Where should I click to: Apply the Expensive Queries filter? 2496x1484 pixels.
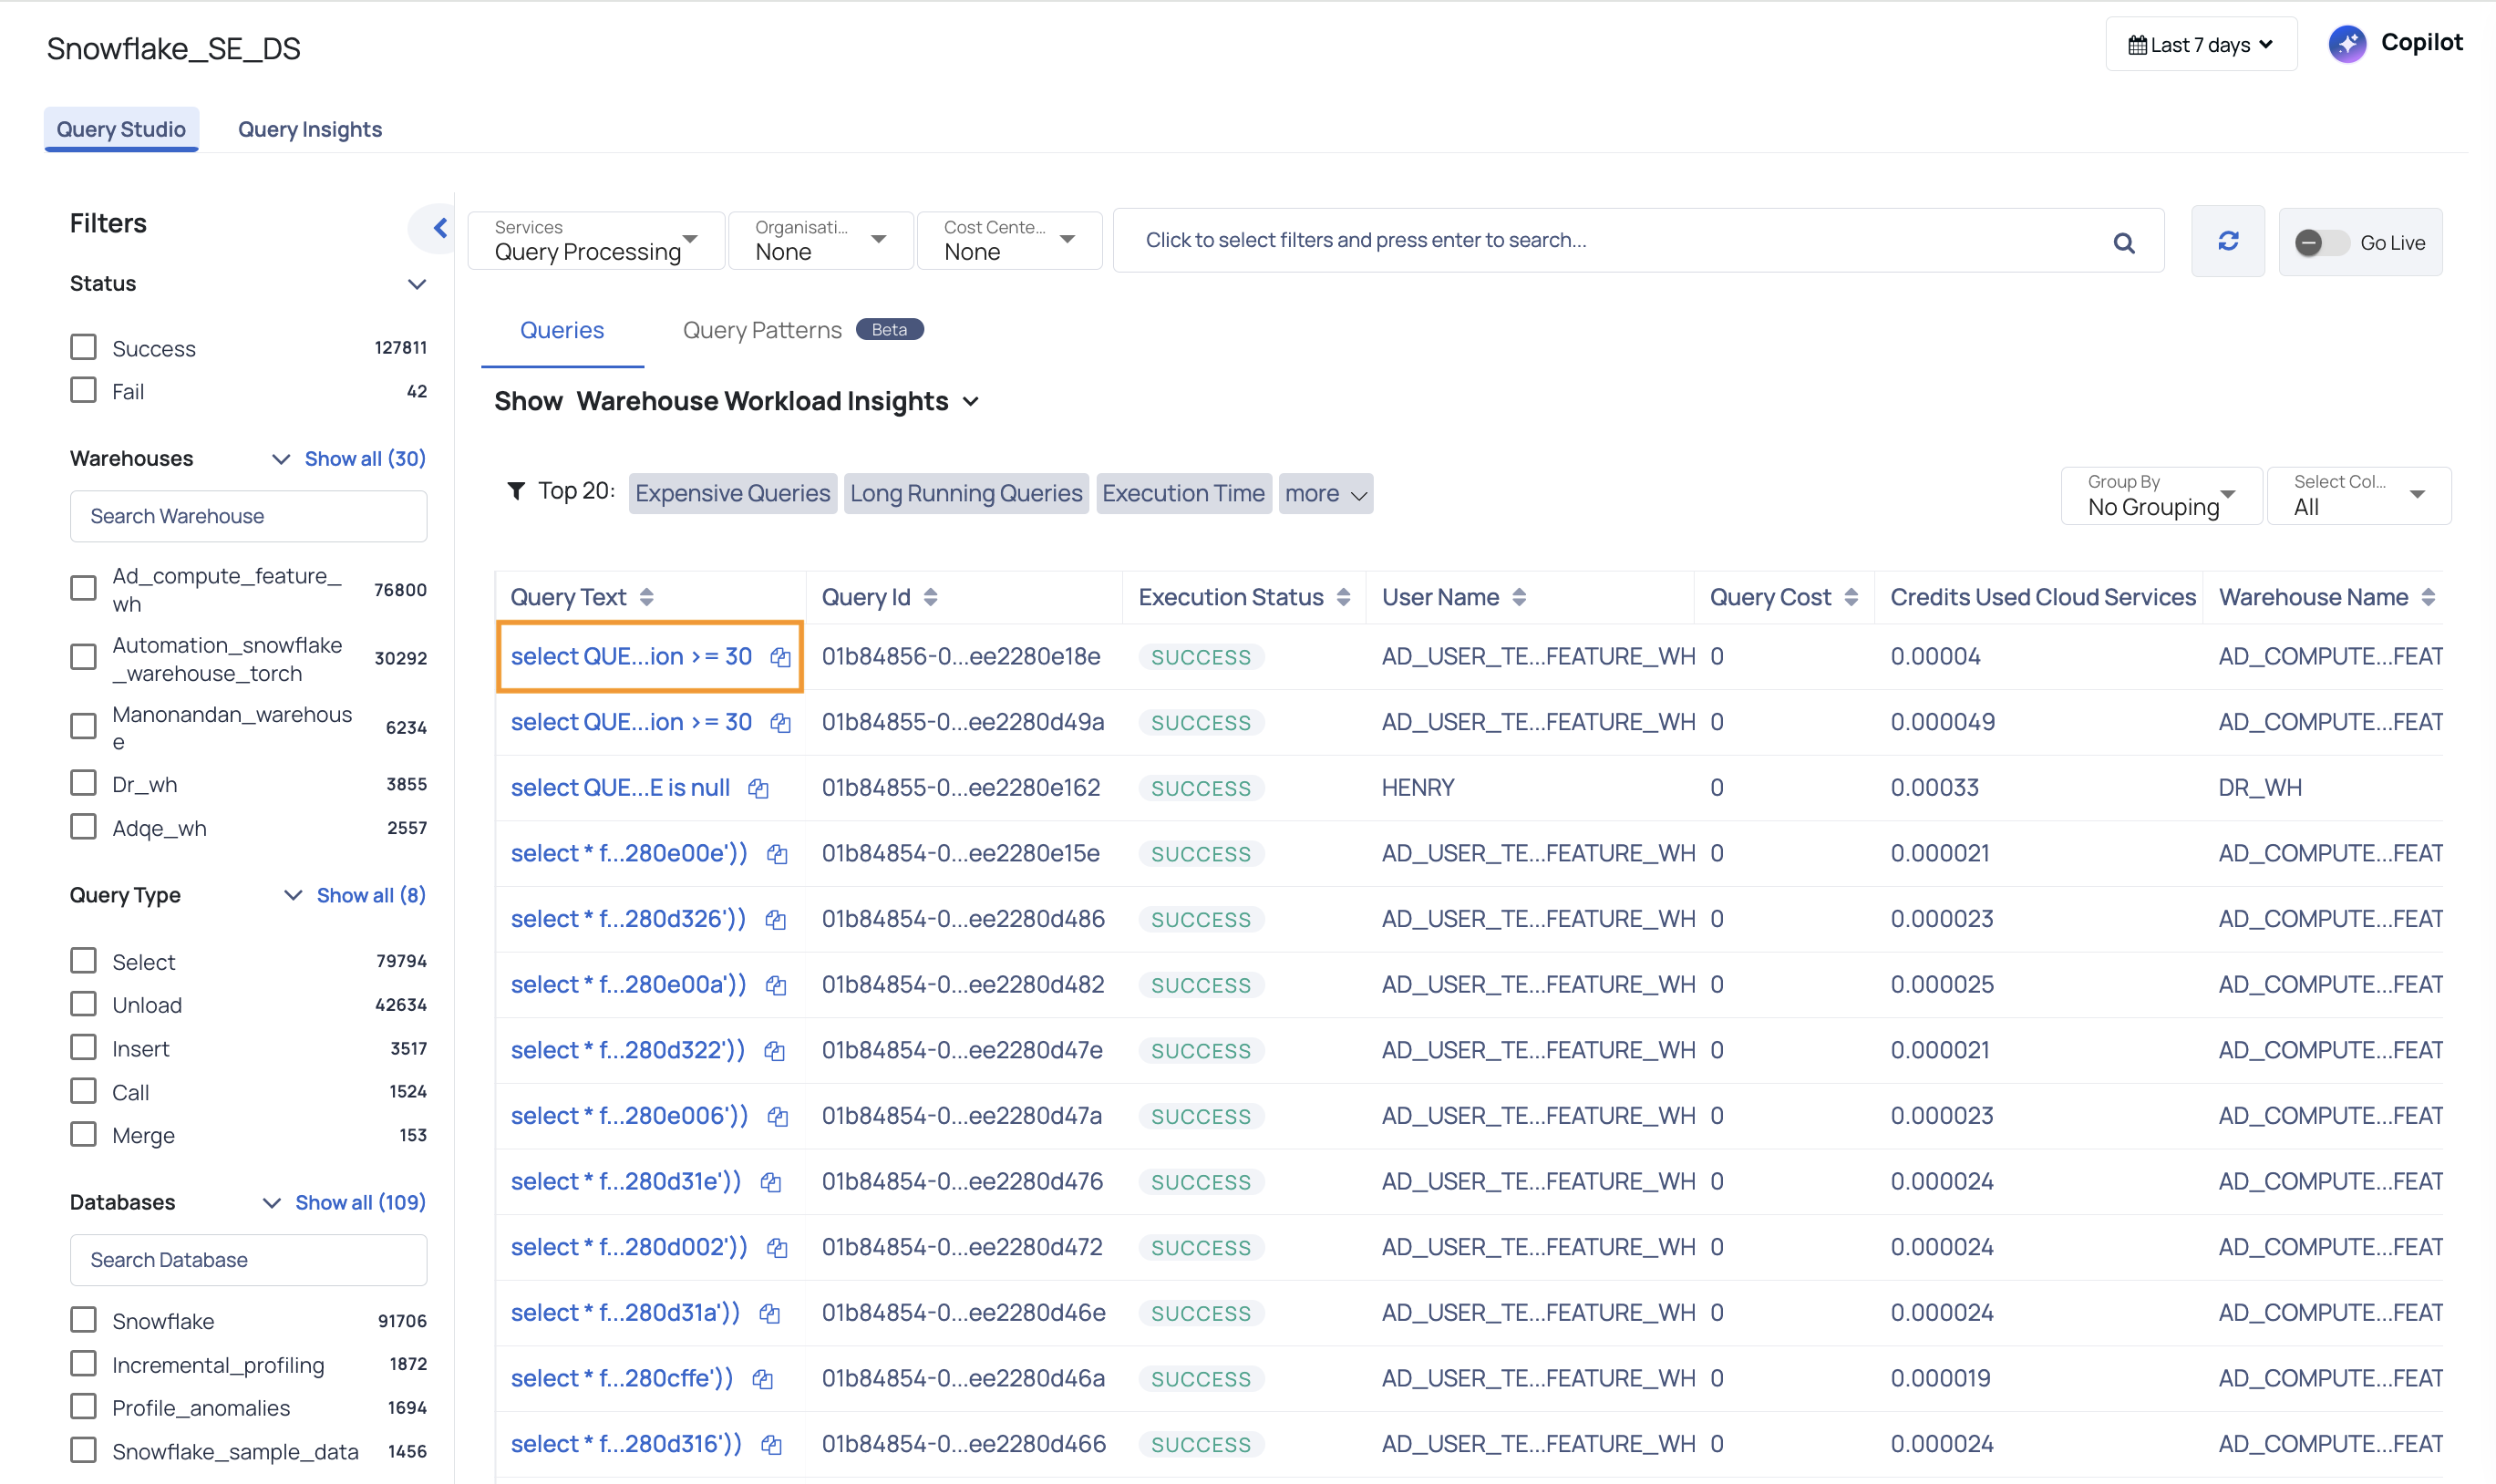pyautogui.click(x=733, y=494)
